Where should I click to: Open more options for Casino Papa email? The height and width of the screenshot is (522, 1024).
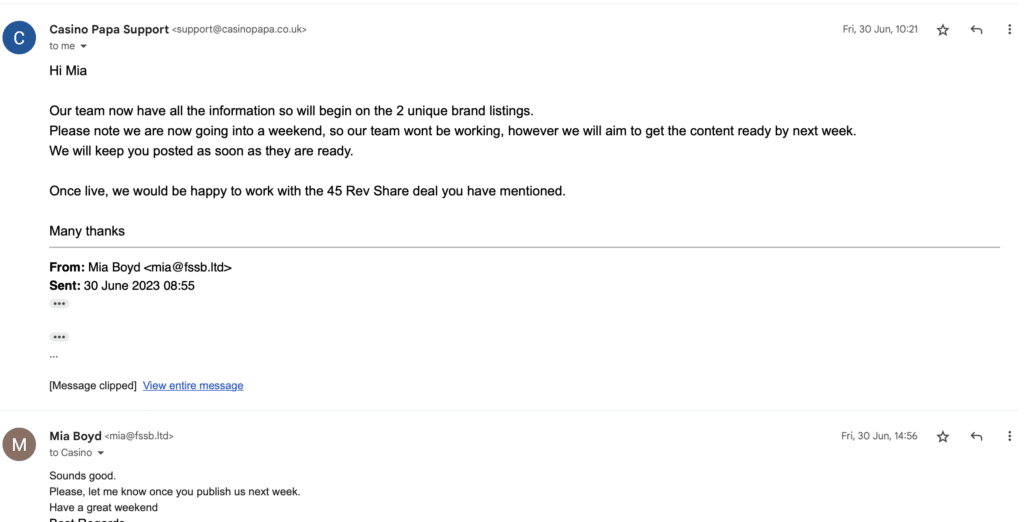[x=1010, y=29]
